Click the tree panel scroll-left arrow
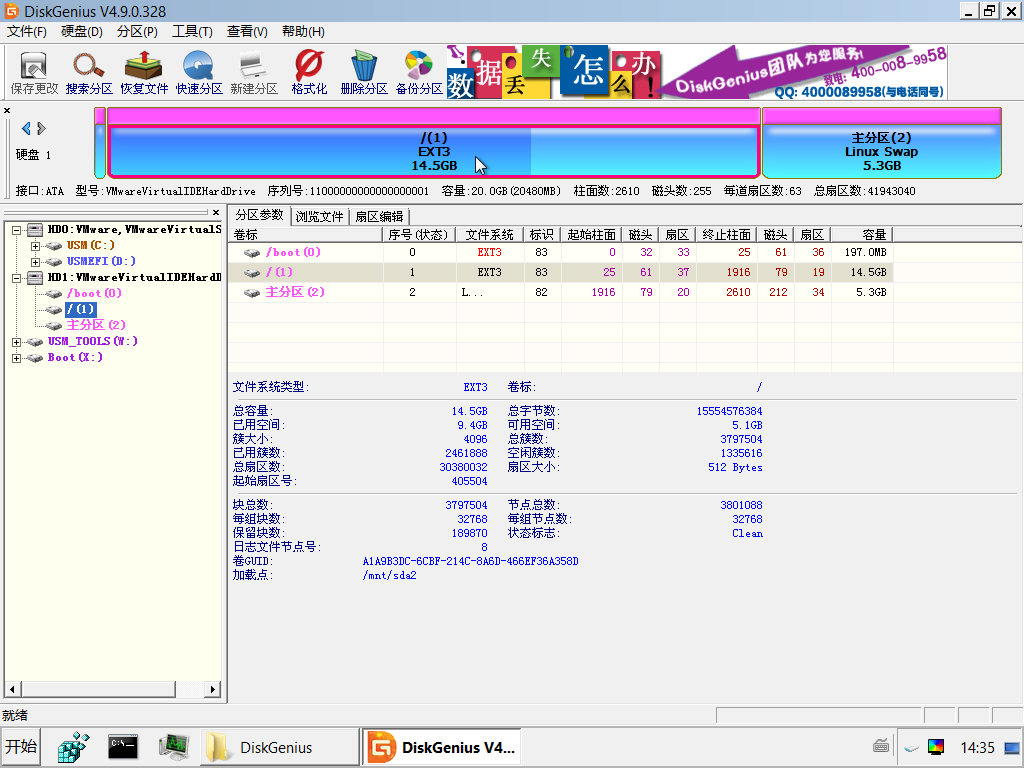Screen dimensions: 1024x768 [x=12, y=689]
